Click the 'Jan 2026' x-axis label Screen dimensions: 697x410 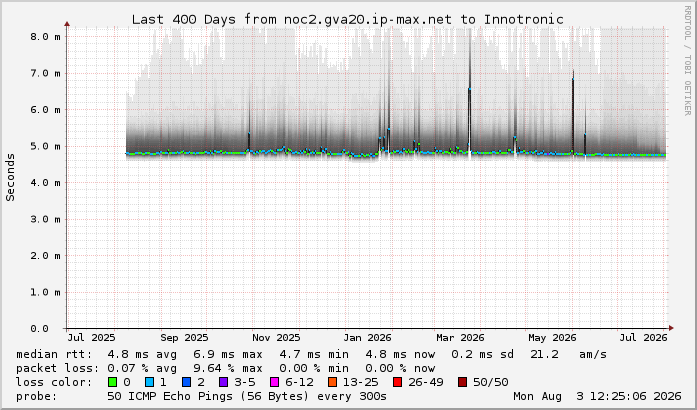(367, 338)
